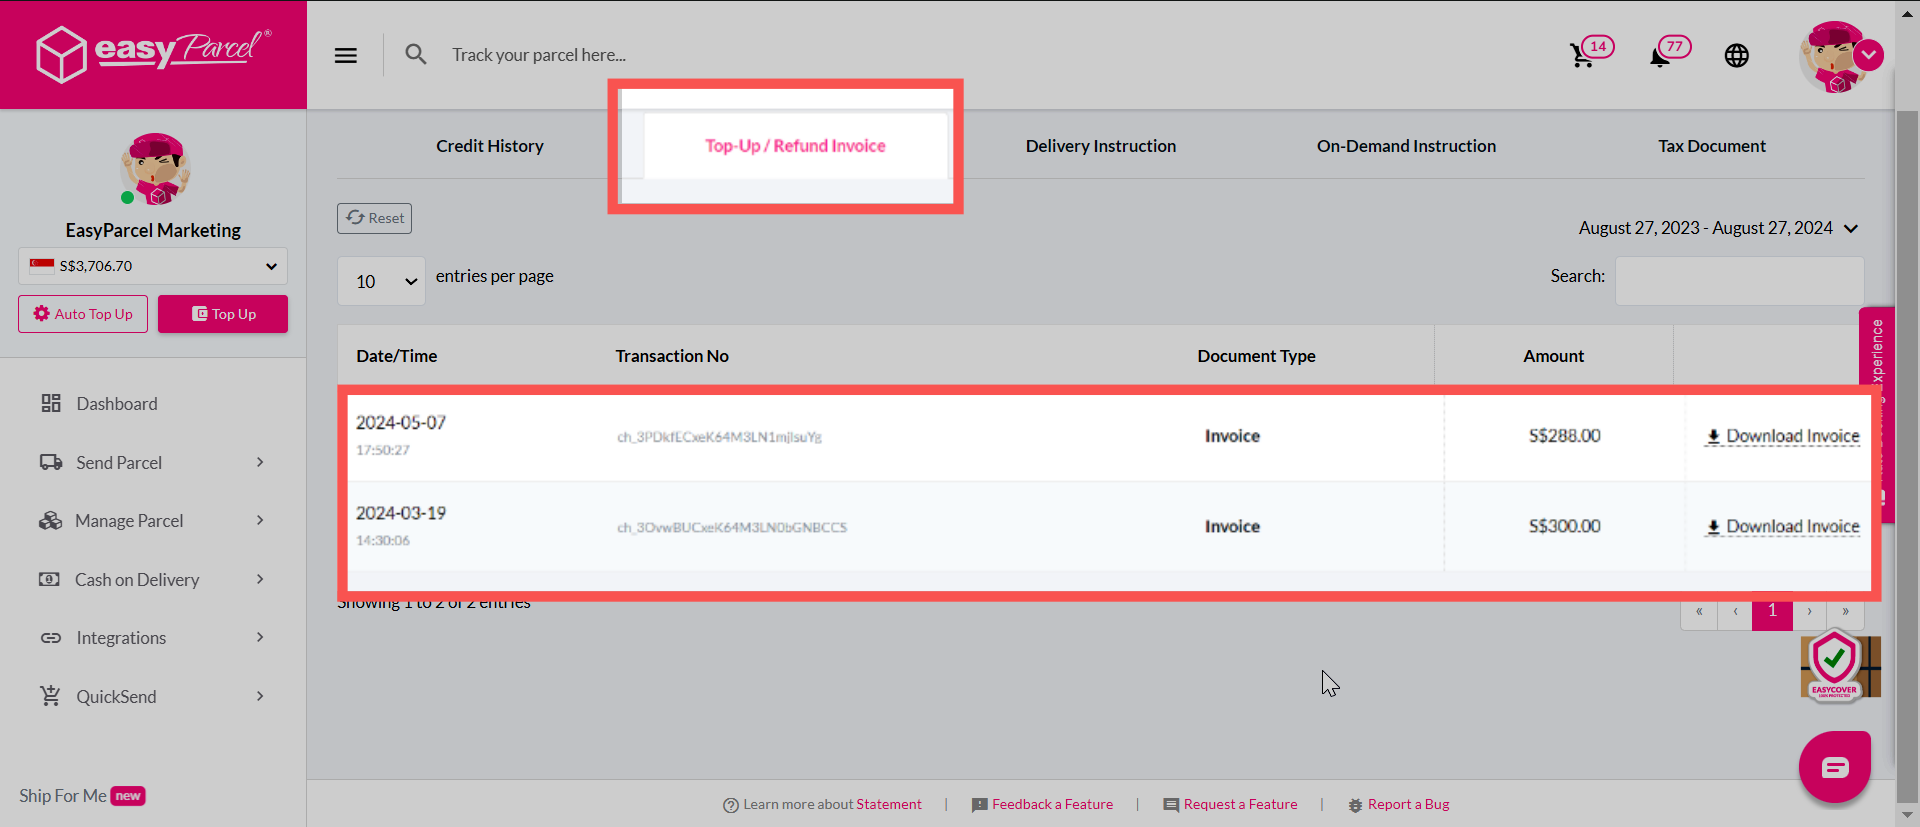Open the shopping cart icon
Image resolution: width=1920 pixels, height=827 pixels.
(1582, 55)
